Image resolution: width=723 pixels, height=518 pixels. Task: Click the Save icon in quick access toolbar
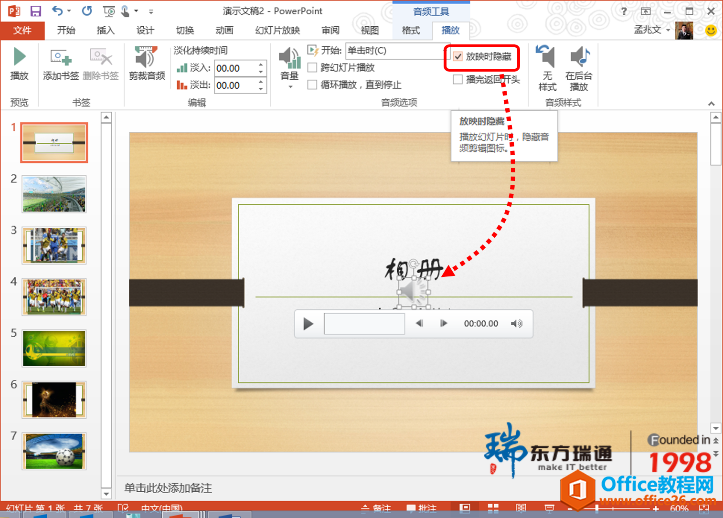(x=35, y=11)
